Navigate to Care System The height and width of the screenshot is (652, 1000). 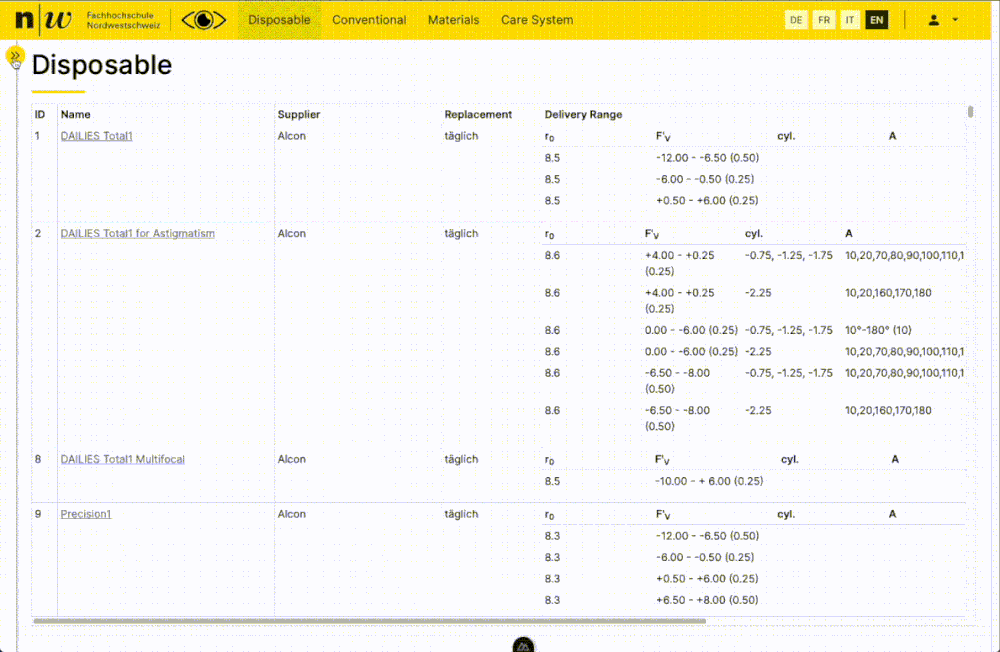(x=537, y=20)
